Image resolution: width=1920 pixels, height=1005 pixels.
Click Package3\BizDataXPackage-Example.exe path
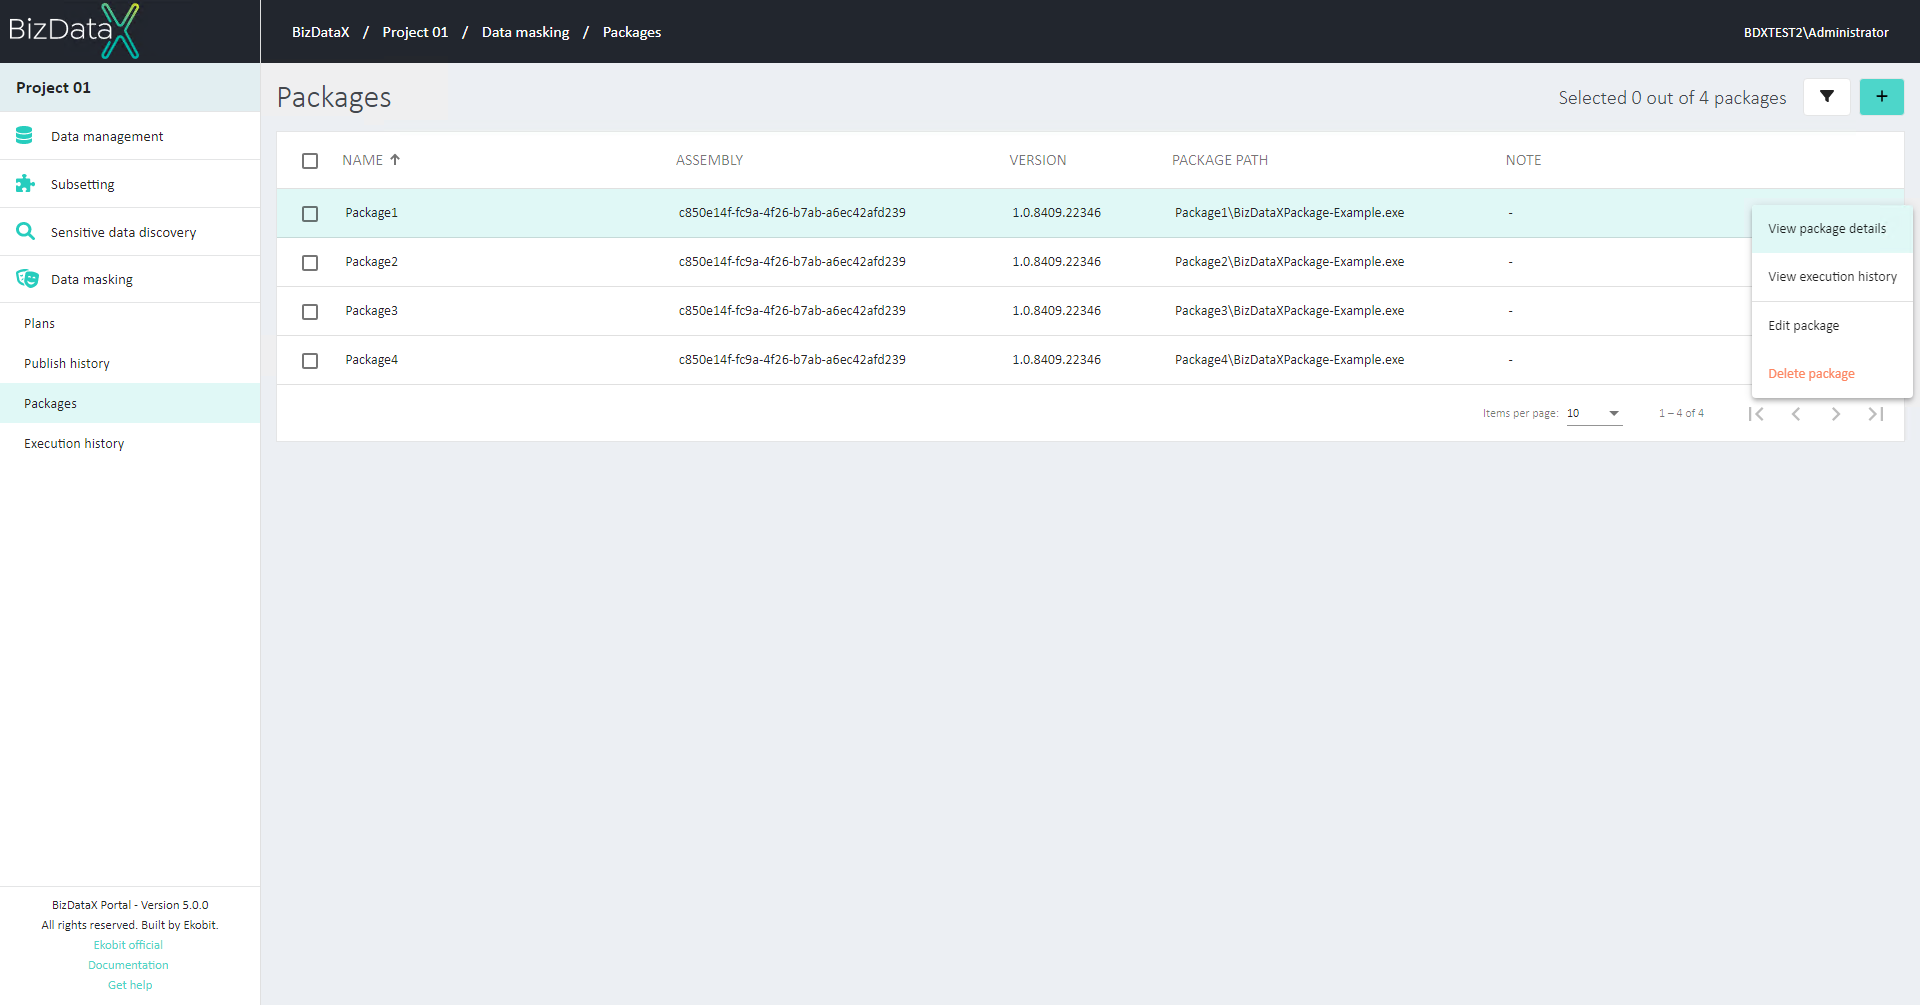[x=1289, y=311]
